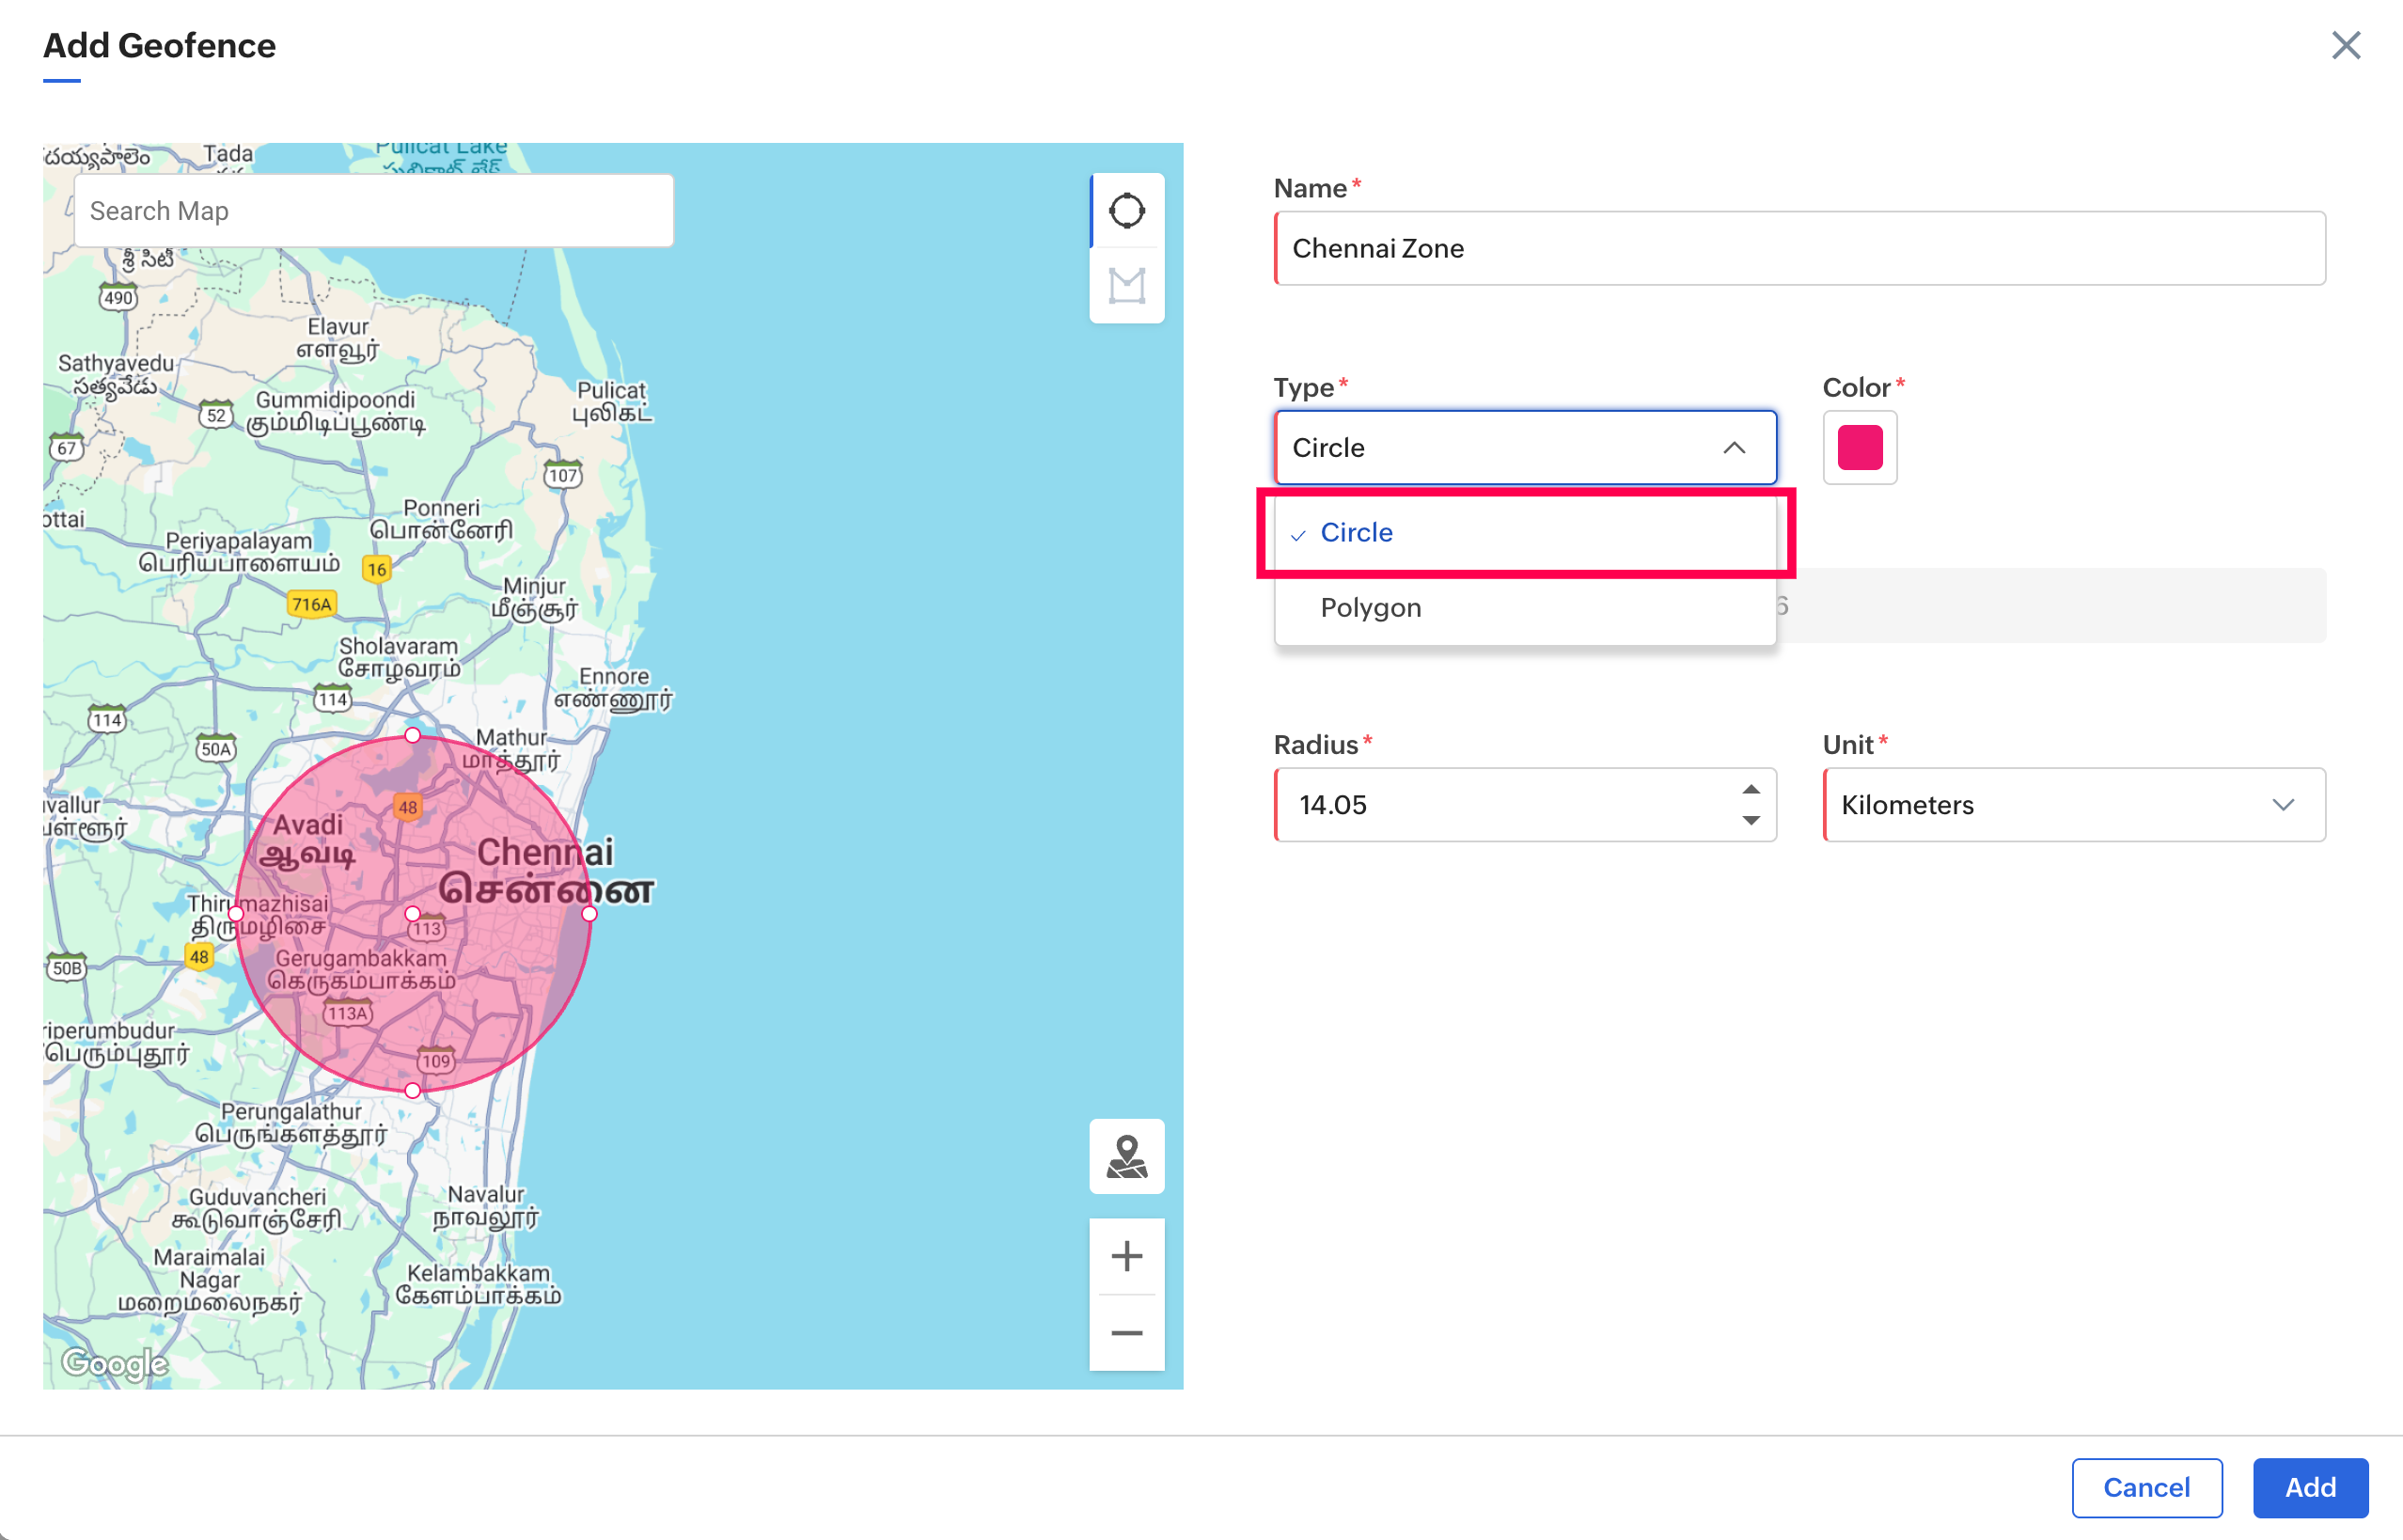
Task: Click the center handle of the geofence circle
Action: pyautogui.click(x=412, y=913)
